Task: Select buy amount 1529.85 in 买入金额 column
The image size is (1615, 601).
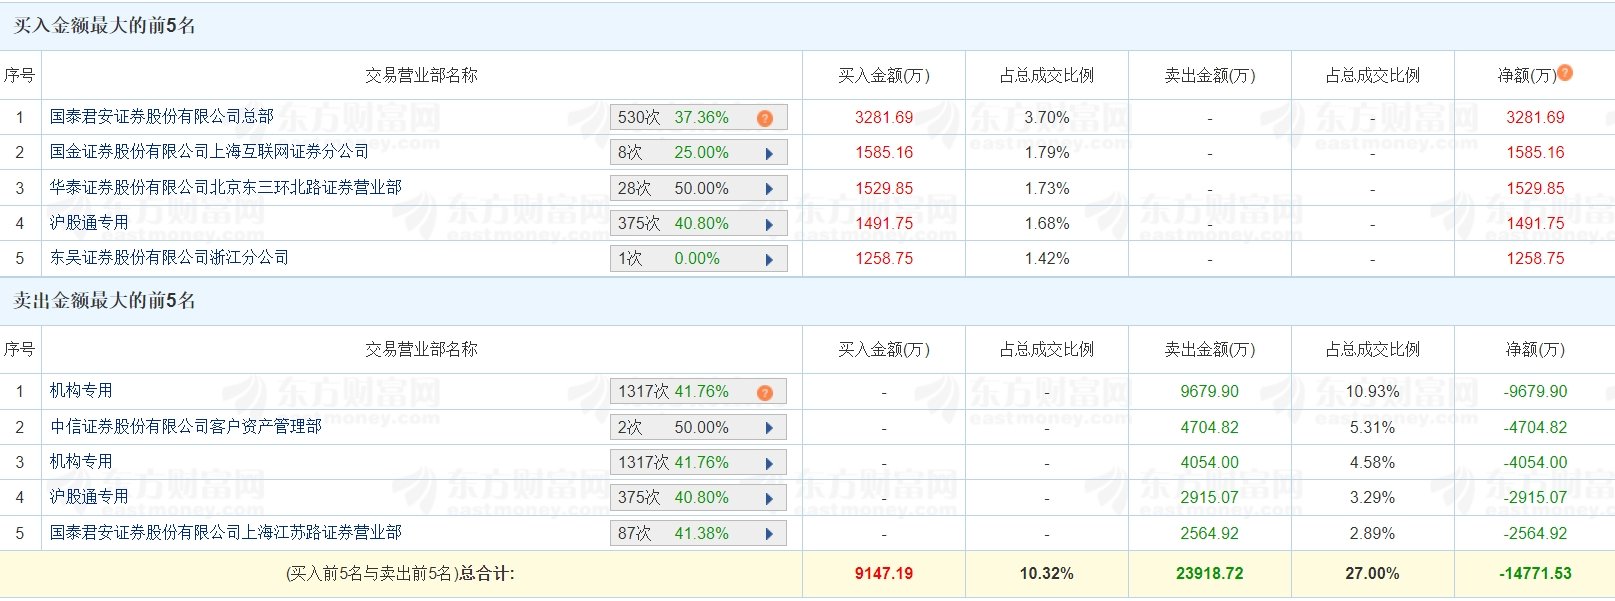Action: 884,189
